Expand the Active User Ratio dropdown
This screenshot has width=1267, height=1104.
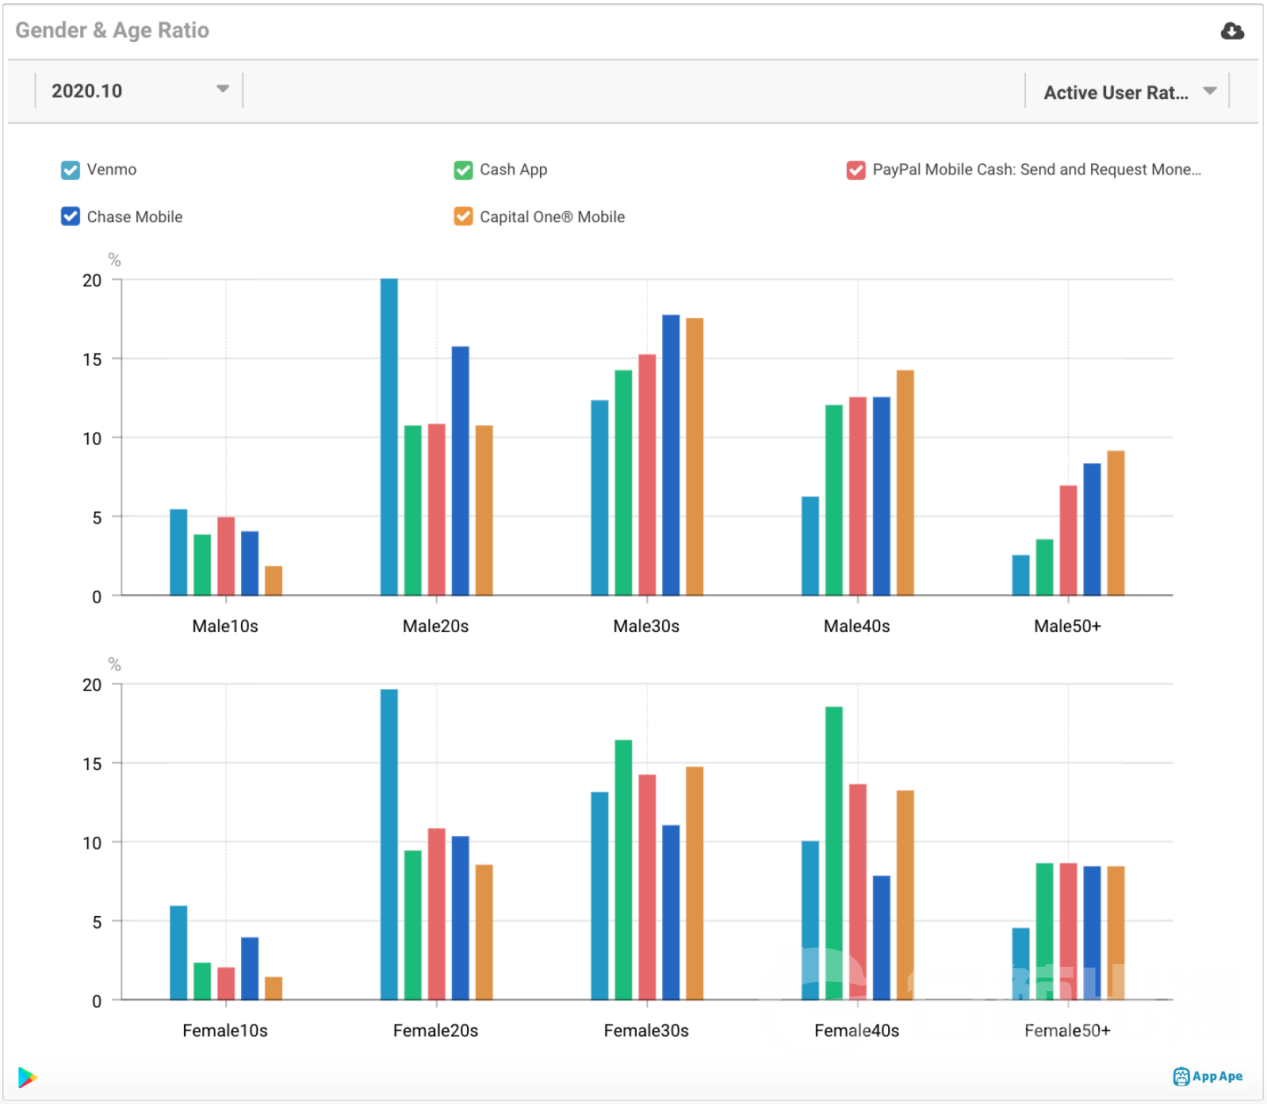(1127, 92)
